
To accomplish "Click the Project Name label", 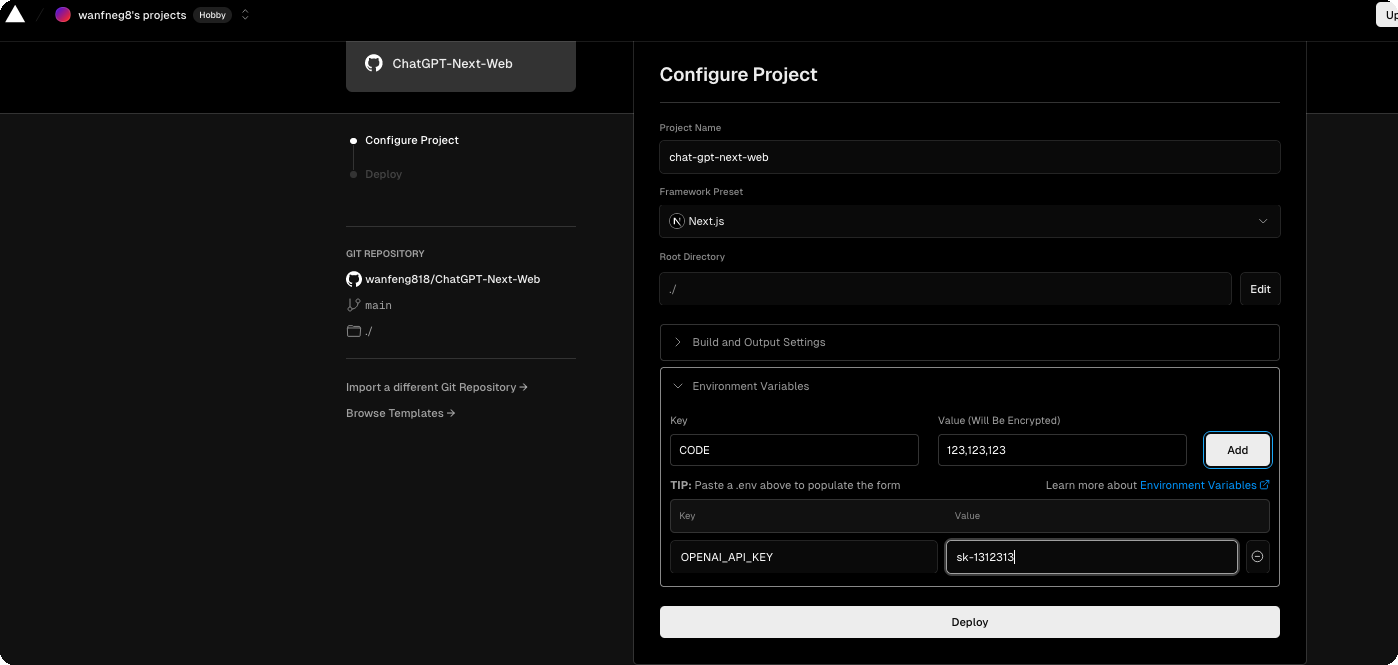I will (690, 128).
